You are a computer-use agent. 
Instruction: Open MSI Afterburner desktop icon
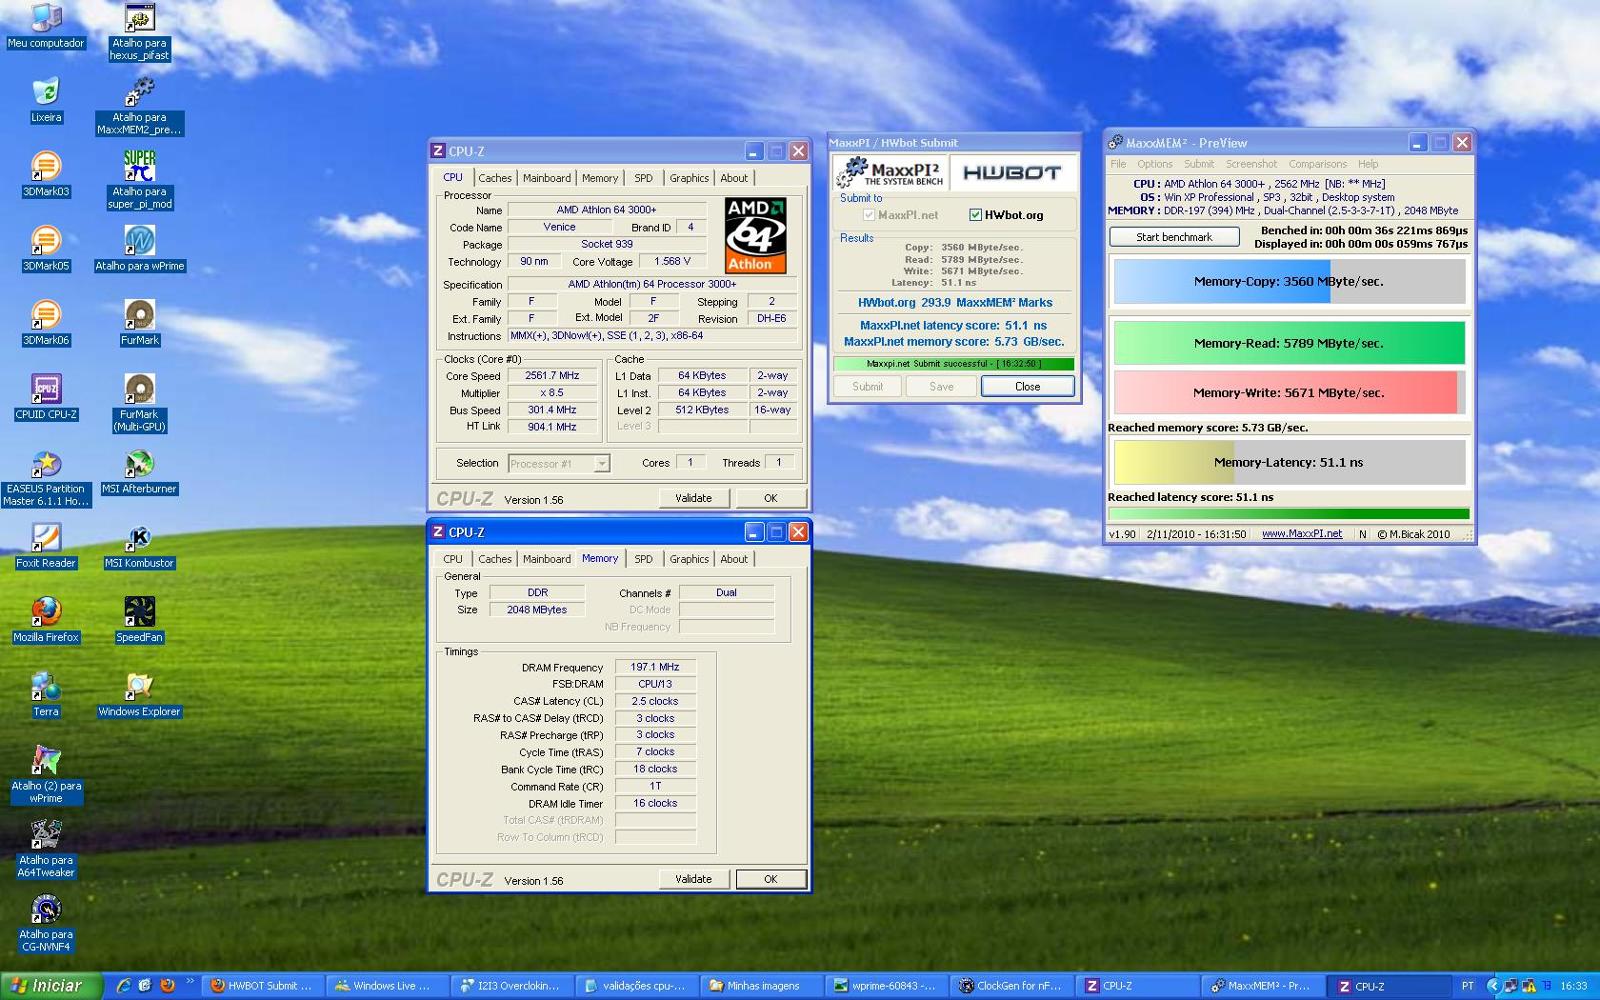click(139, 472)
